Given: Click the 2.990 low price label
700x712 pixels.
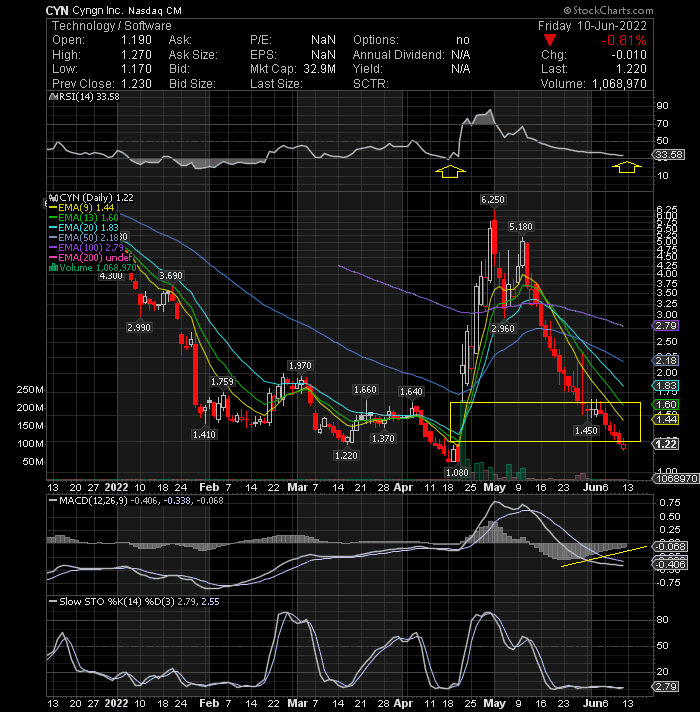Looking at the screenshot, I should coord(139,327).
